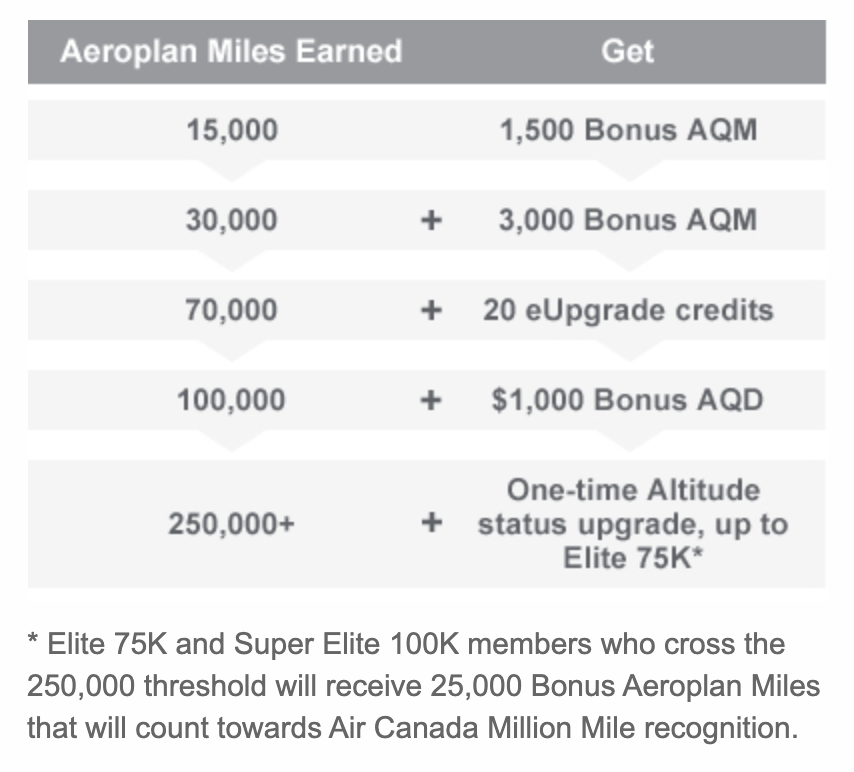854x772 pixels.
Task: Click the 15,000 miles cell
Action: (231, 130)
